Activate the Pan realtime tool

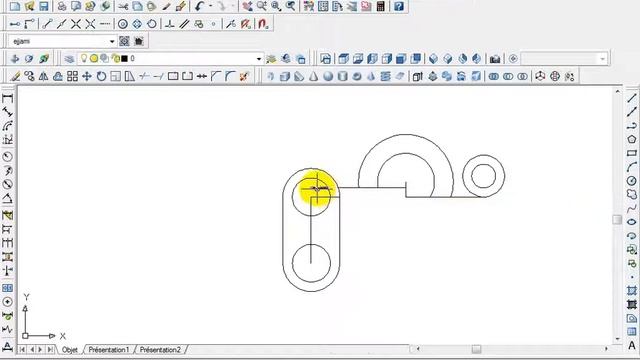[x=247, y=6]
